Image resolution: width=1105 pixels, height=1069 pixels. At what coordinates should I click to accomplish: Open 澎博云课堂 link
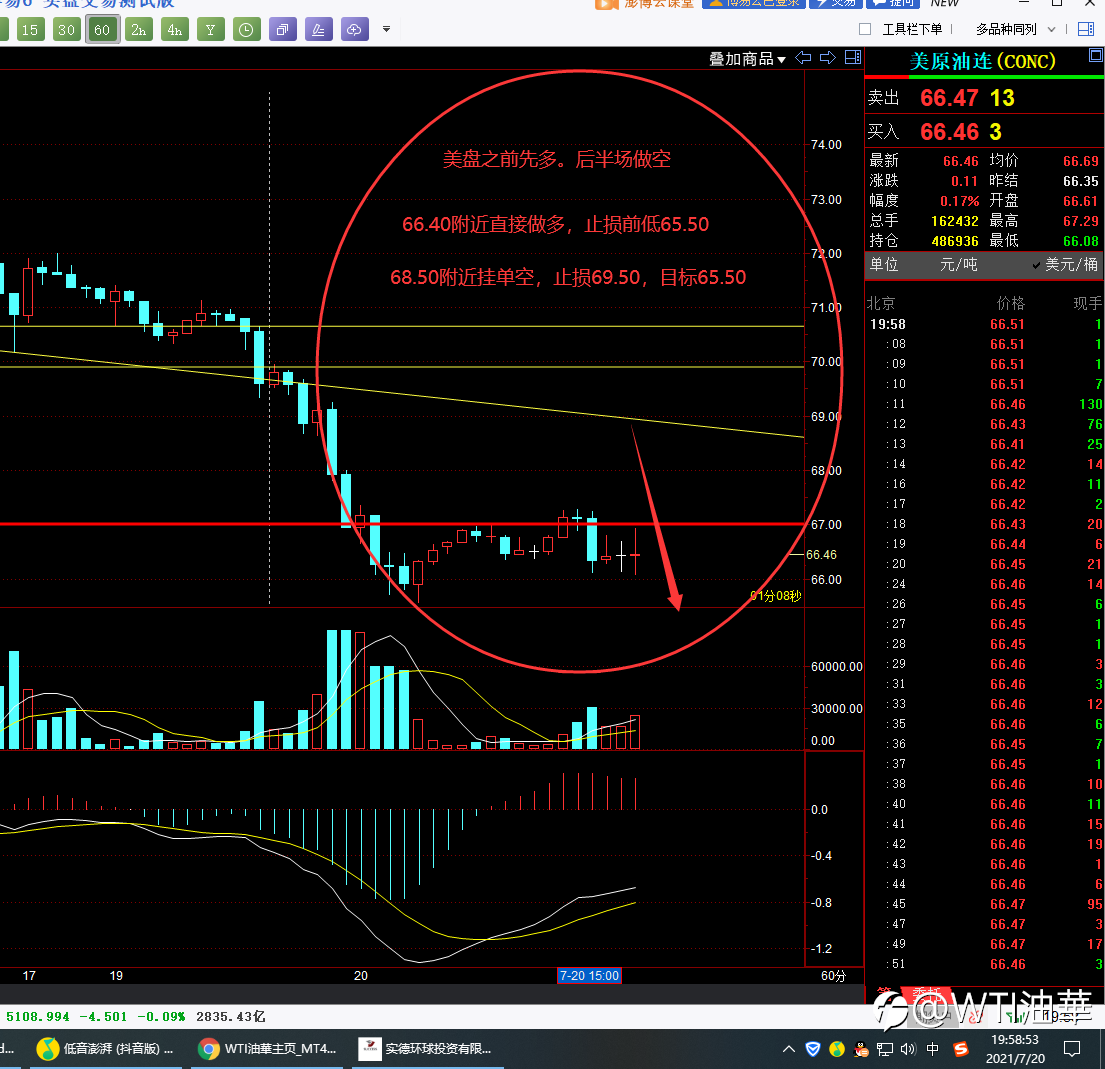(645, 4)
